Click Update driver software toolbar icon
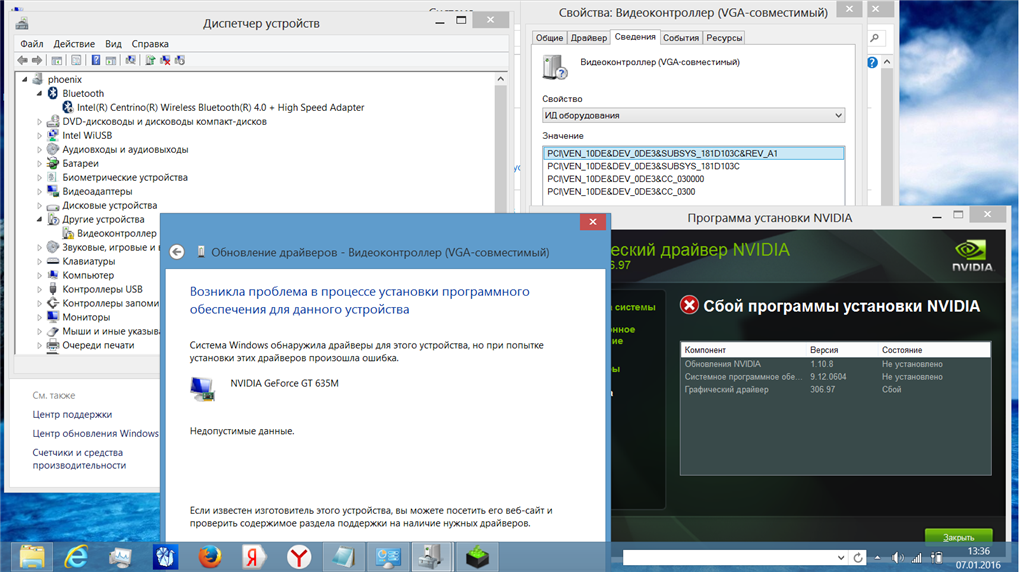 [150, 60]
